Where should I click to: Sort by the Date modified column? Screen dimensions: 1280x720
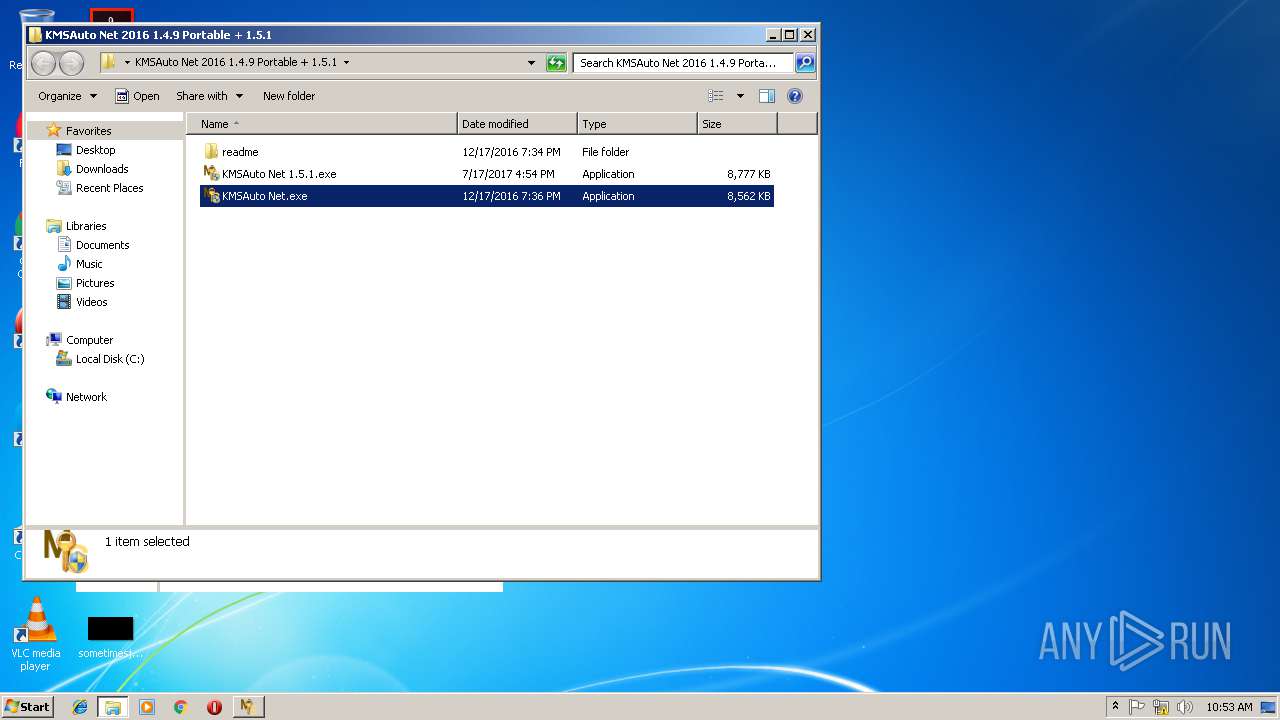click(517, 124)
